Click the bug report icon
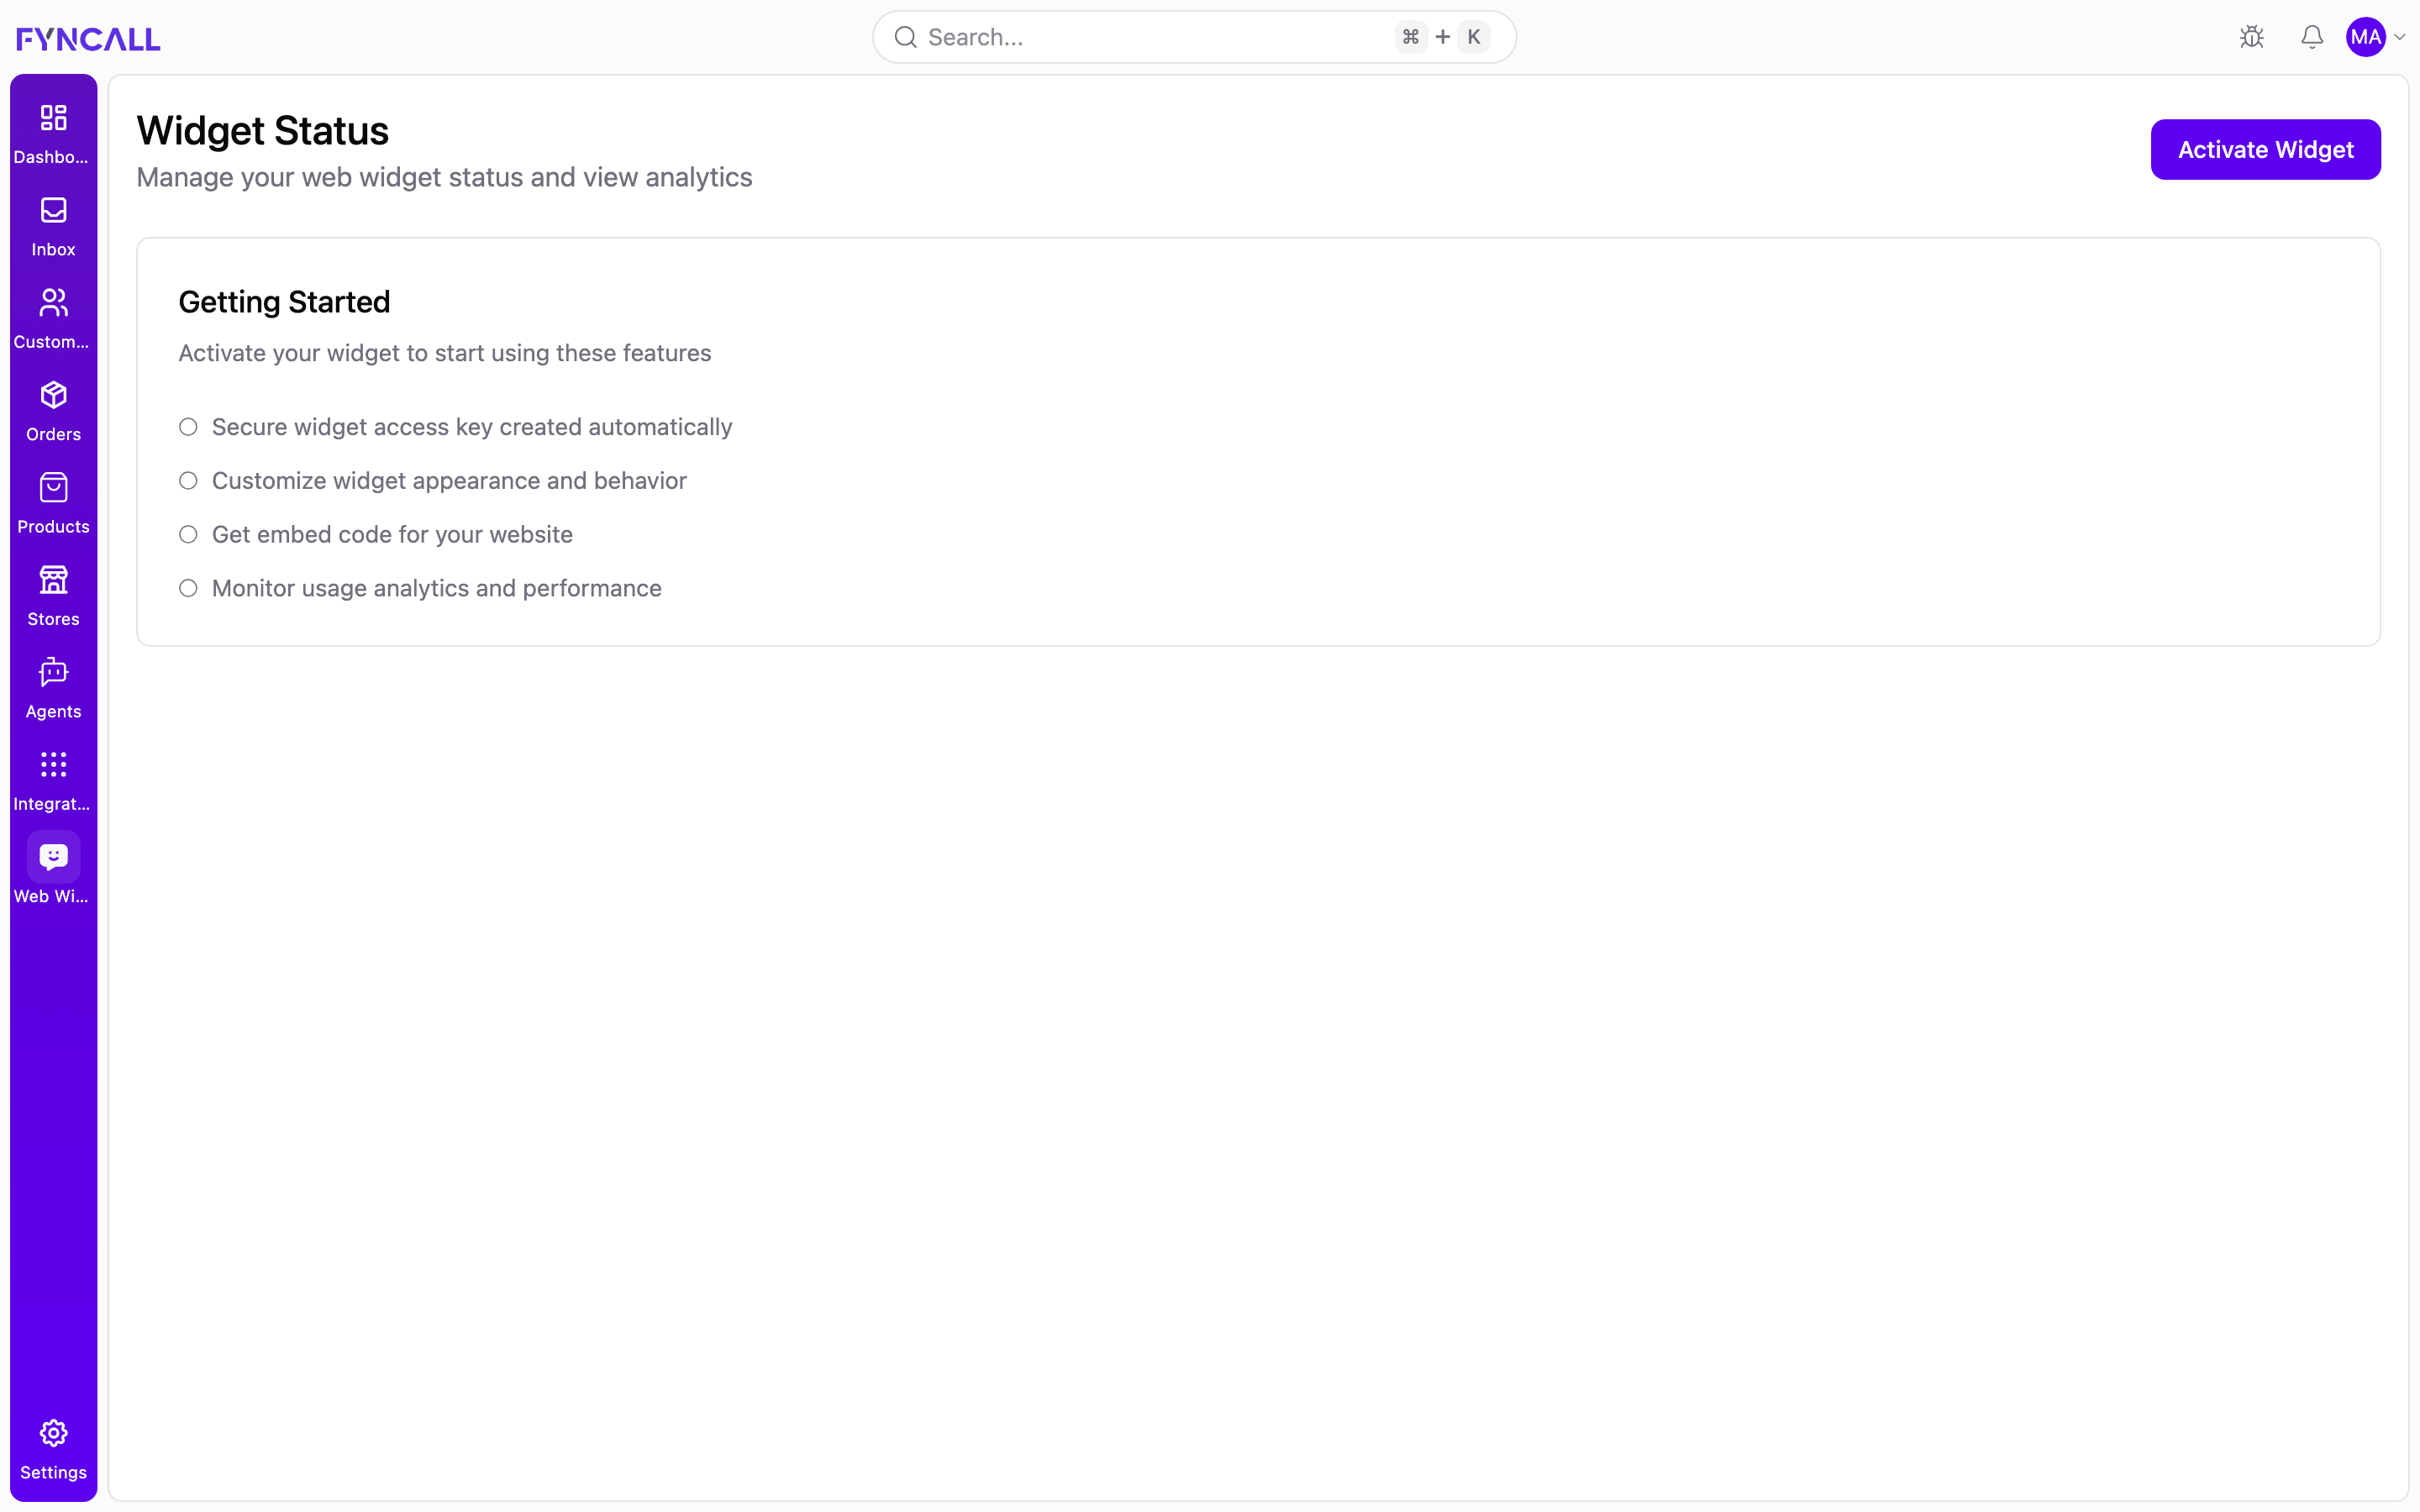The image size is (2420, 1512). [x=2252, y=37]
